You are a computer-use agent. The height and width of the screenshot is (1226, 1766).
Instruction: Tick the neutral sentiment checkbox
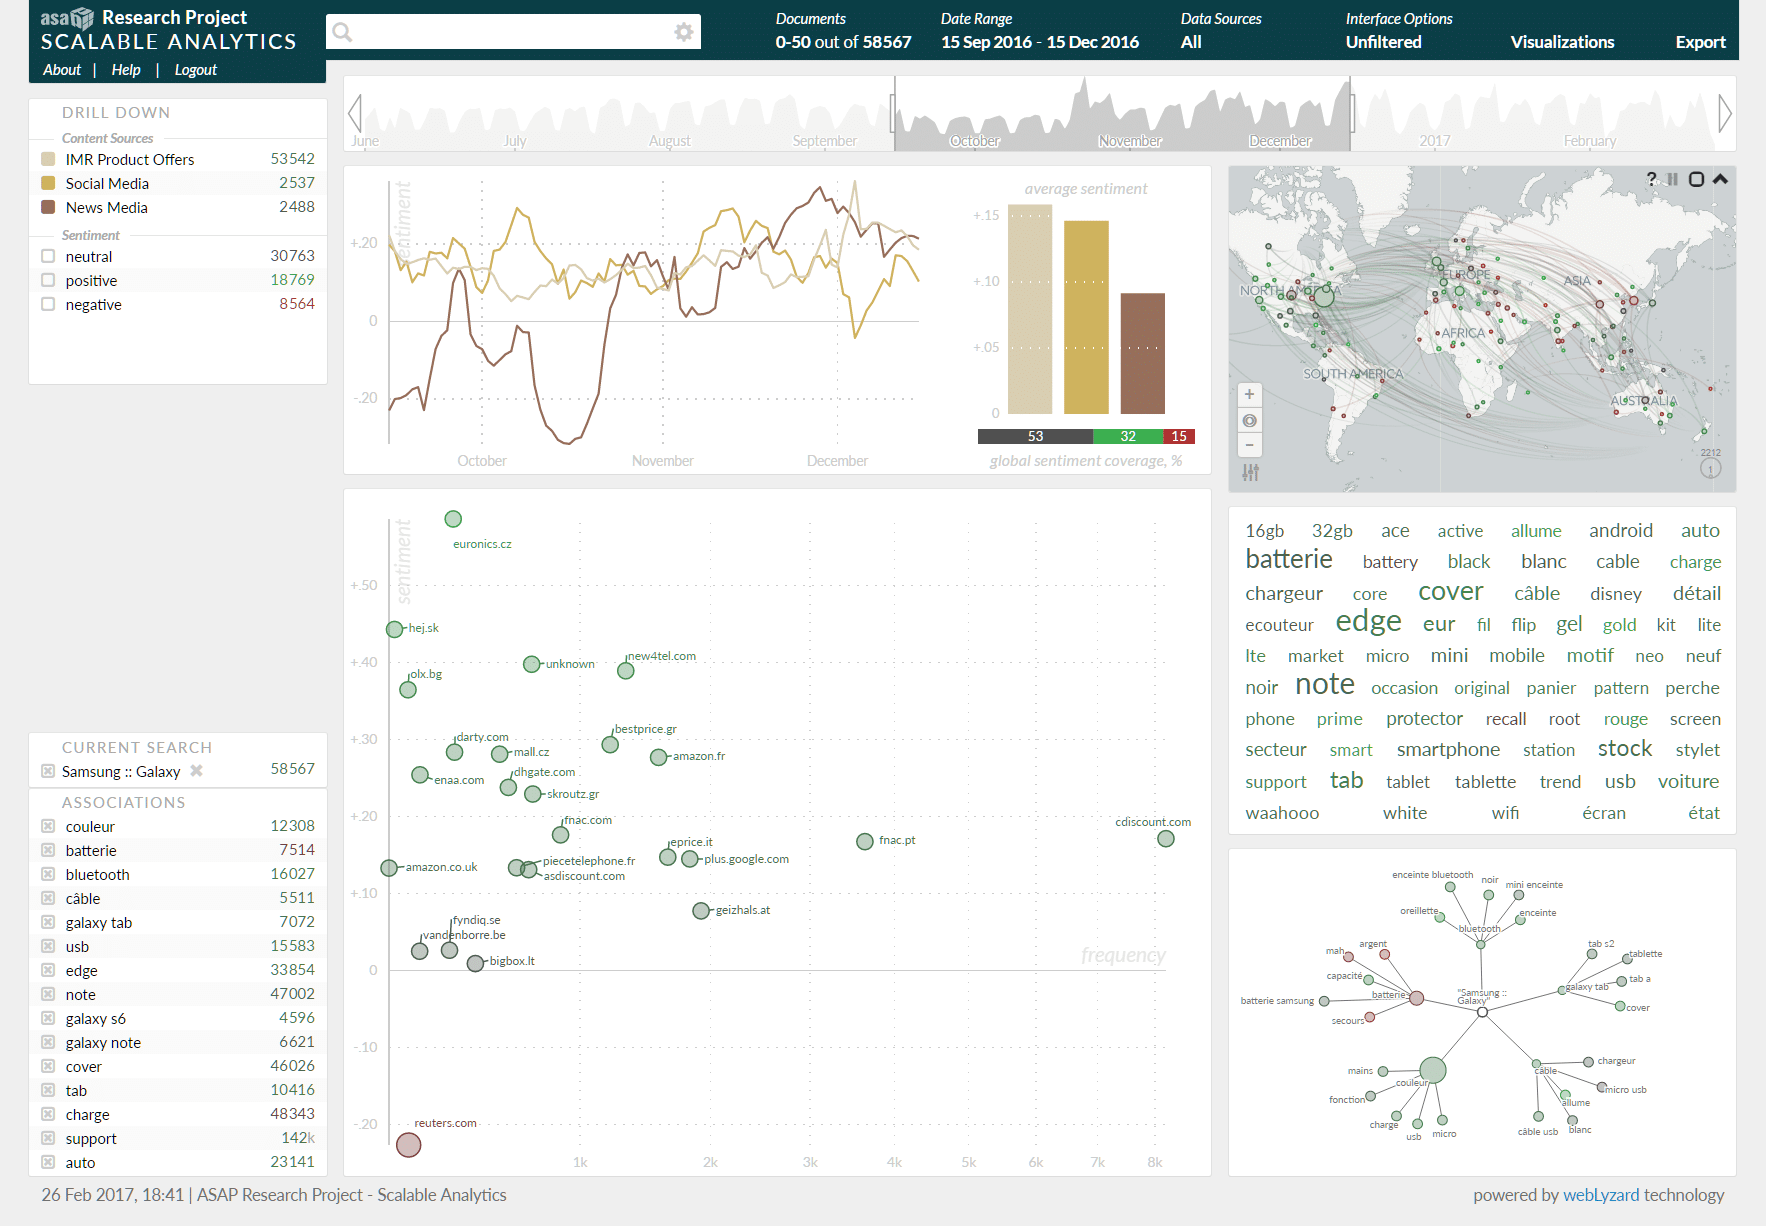(x=48, y=256)
